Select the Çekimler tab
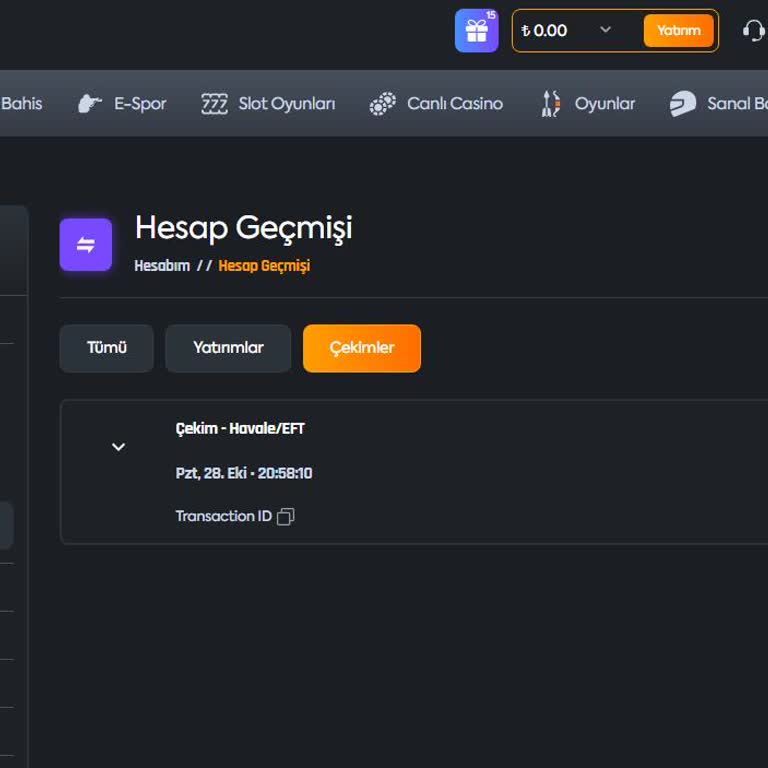The image size is (768, 768). 362,348
